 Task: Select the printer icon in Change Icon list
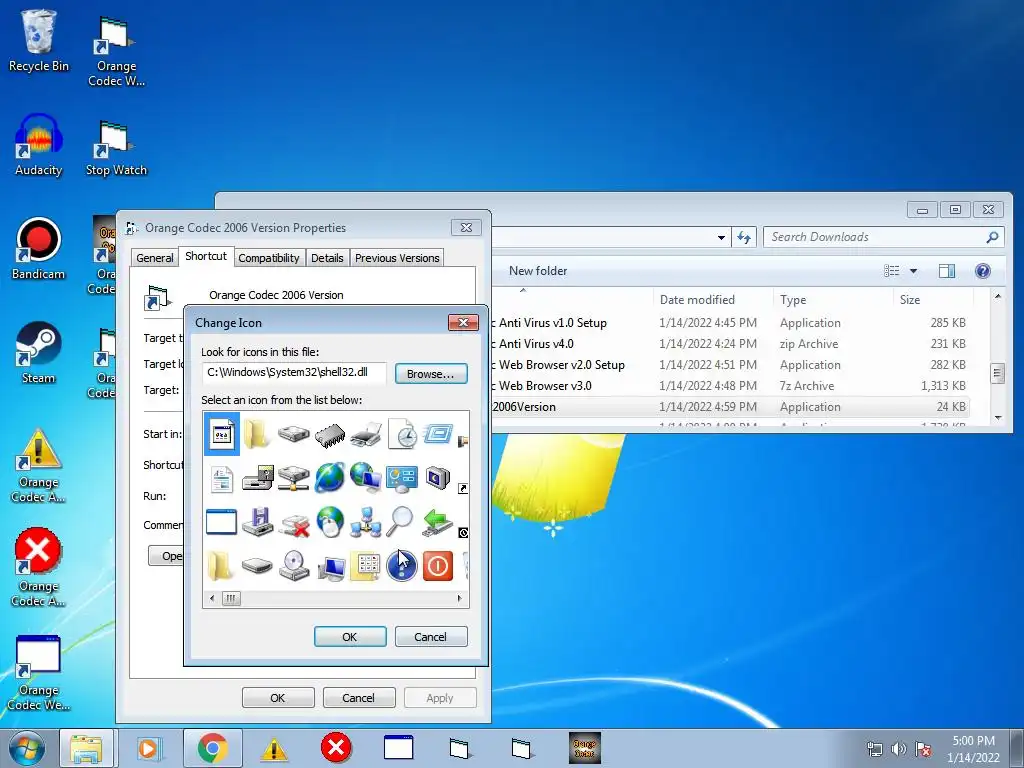pyautogui.click(x=366, y=434)
